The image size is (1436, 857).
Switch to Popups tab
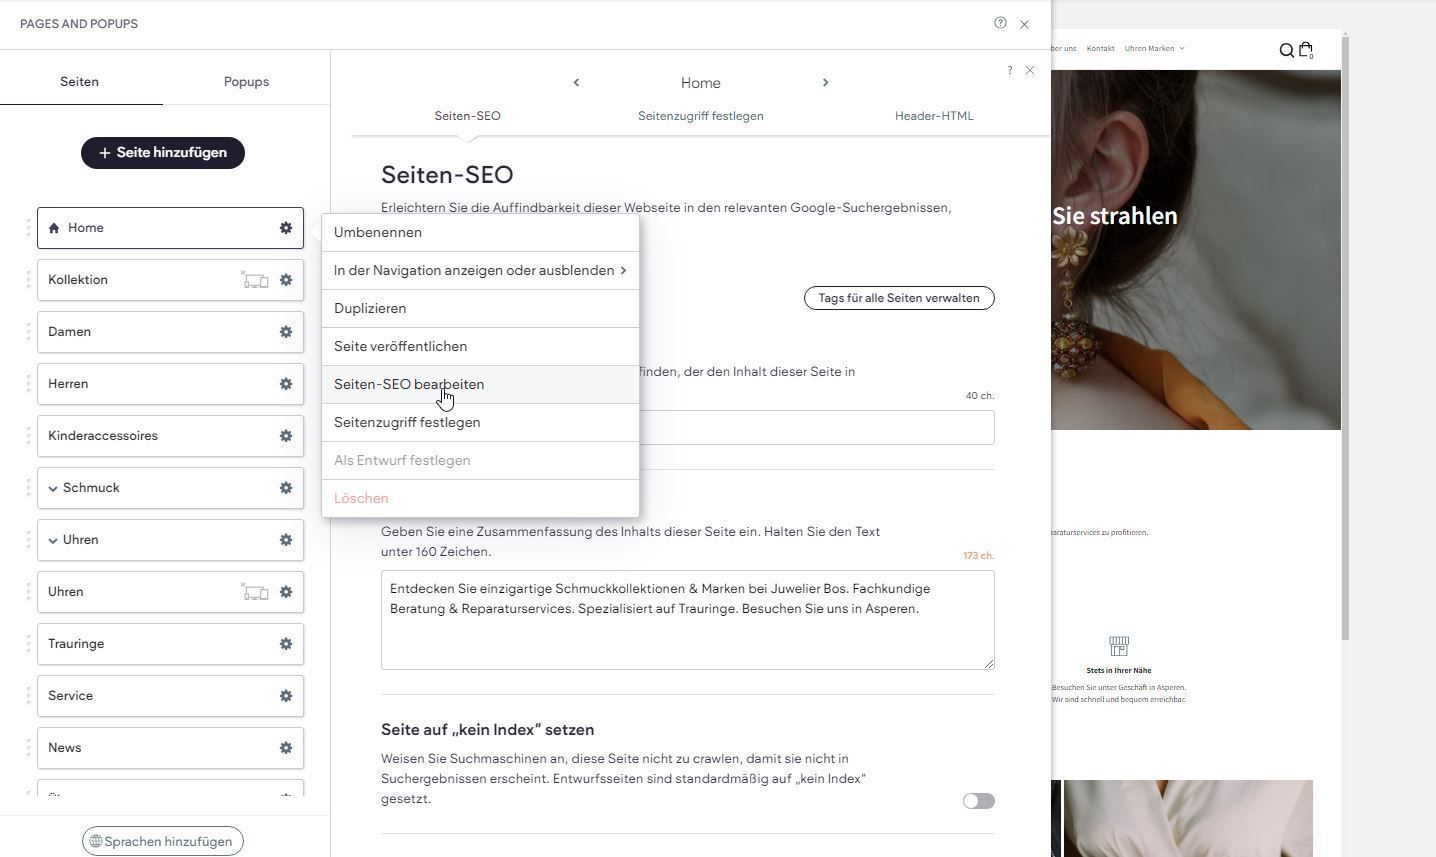click(x=246, y=82)
